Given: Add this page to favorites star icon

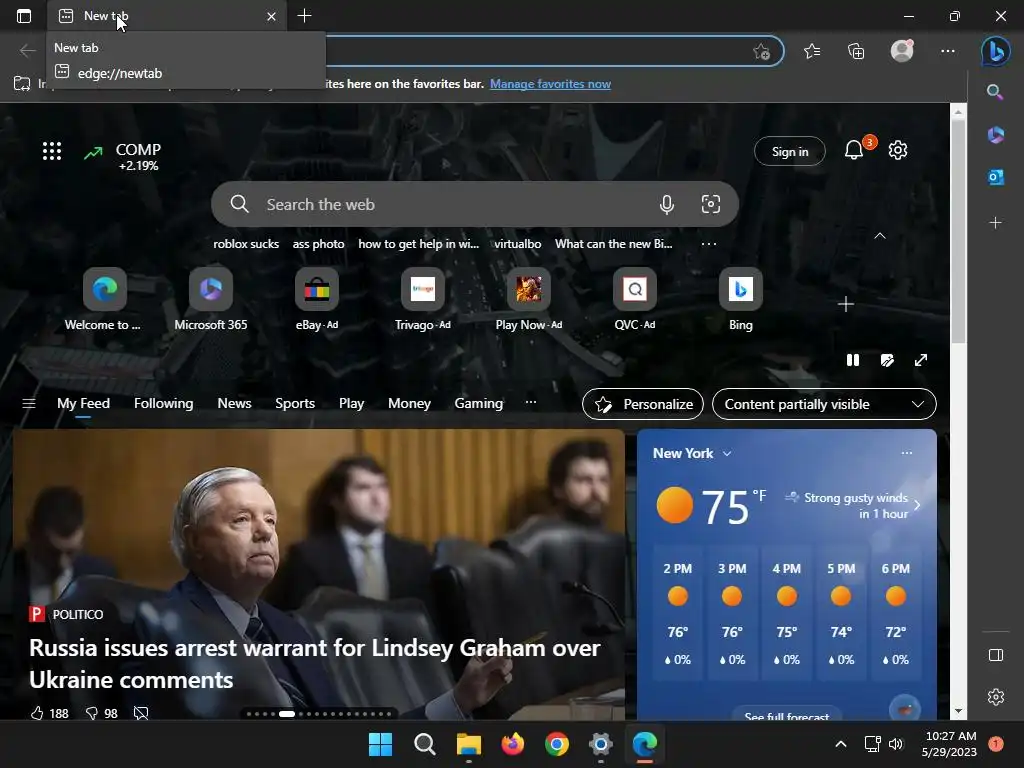Looking at the screenshot, I should (x=761, y=52).
